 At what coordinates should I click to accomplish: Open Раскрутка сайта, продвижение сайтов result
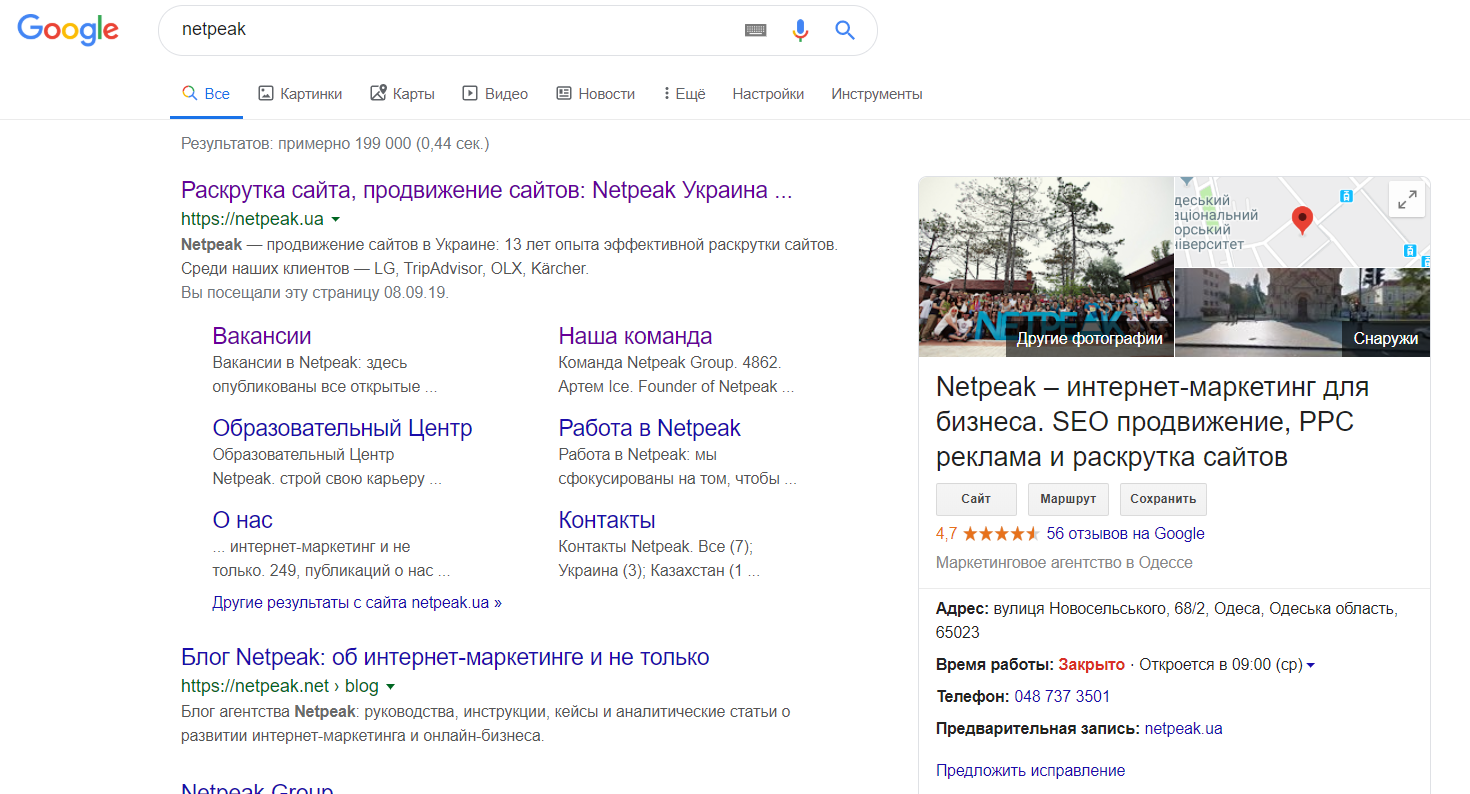click(x=486, y=190)
